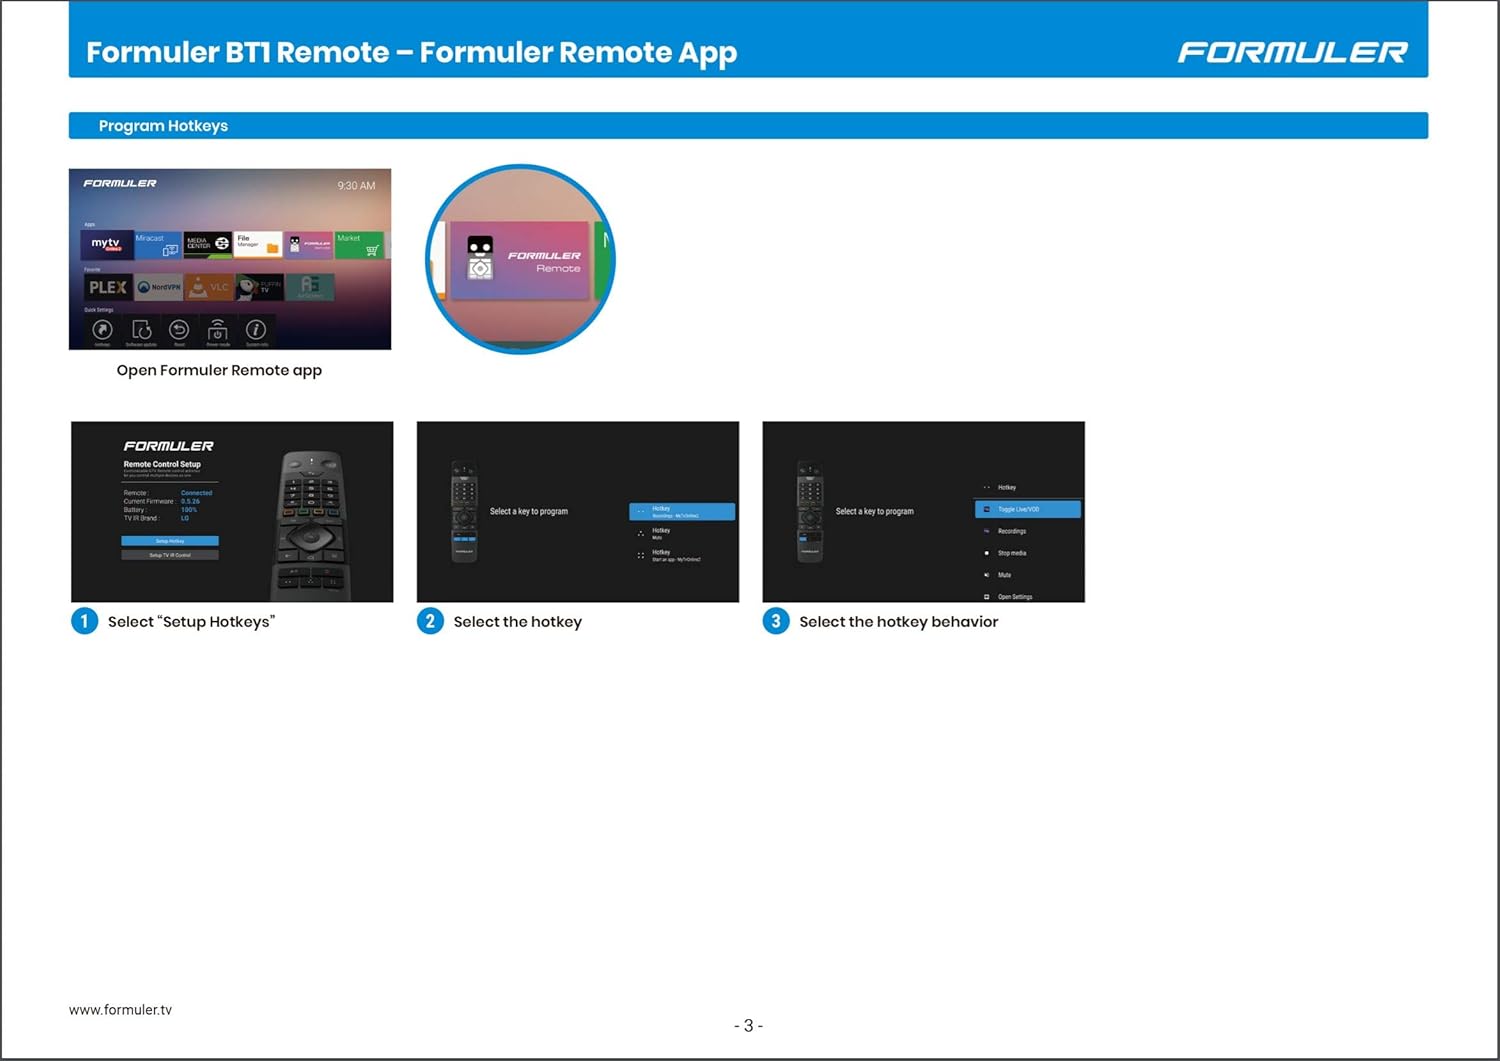The width and height of the screenshot is (1500, 1061).
Task: Launch the VLC favorite tile
Action: pos(209,287)
